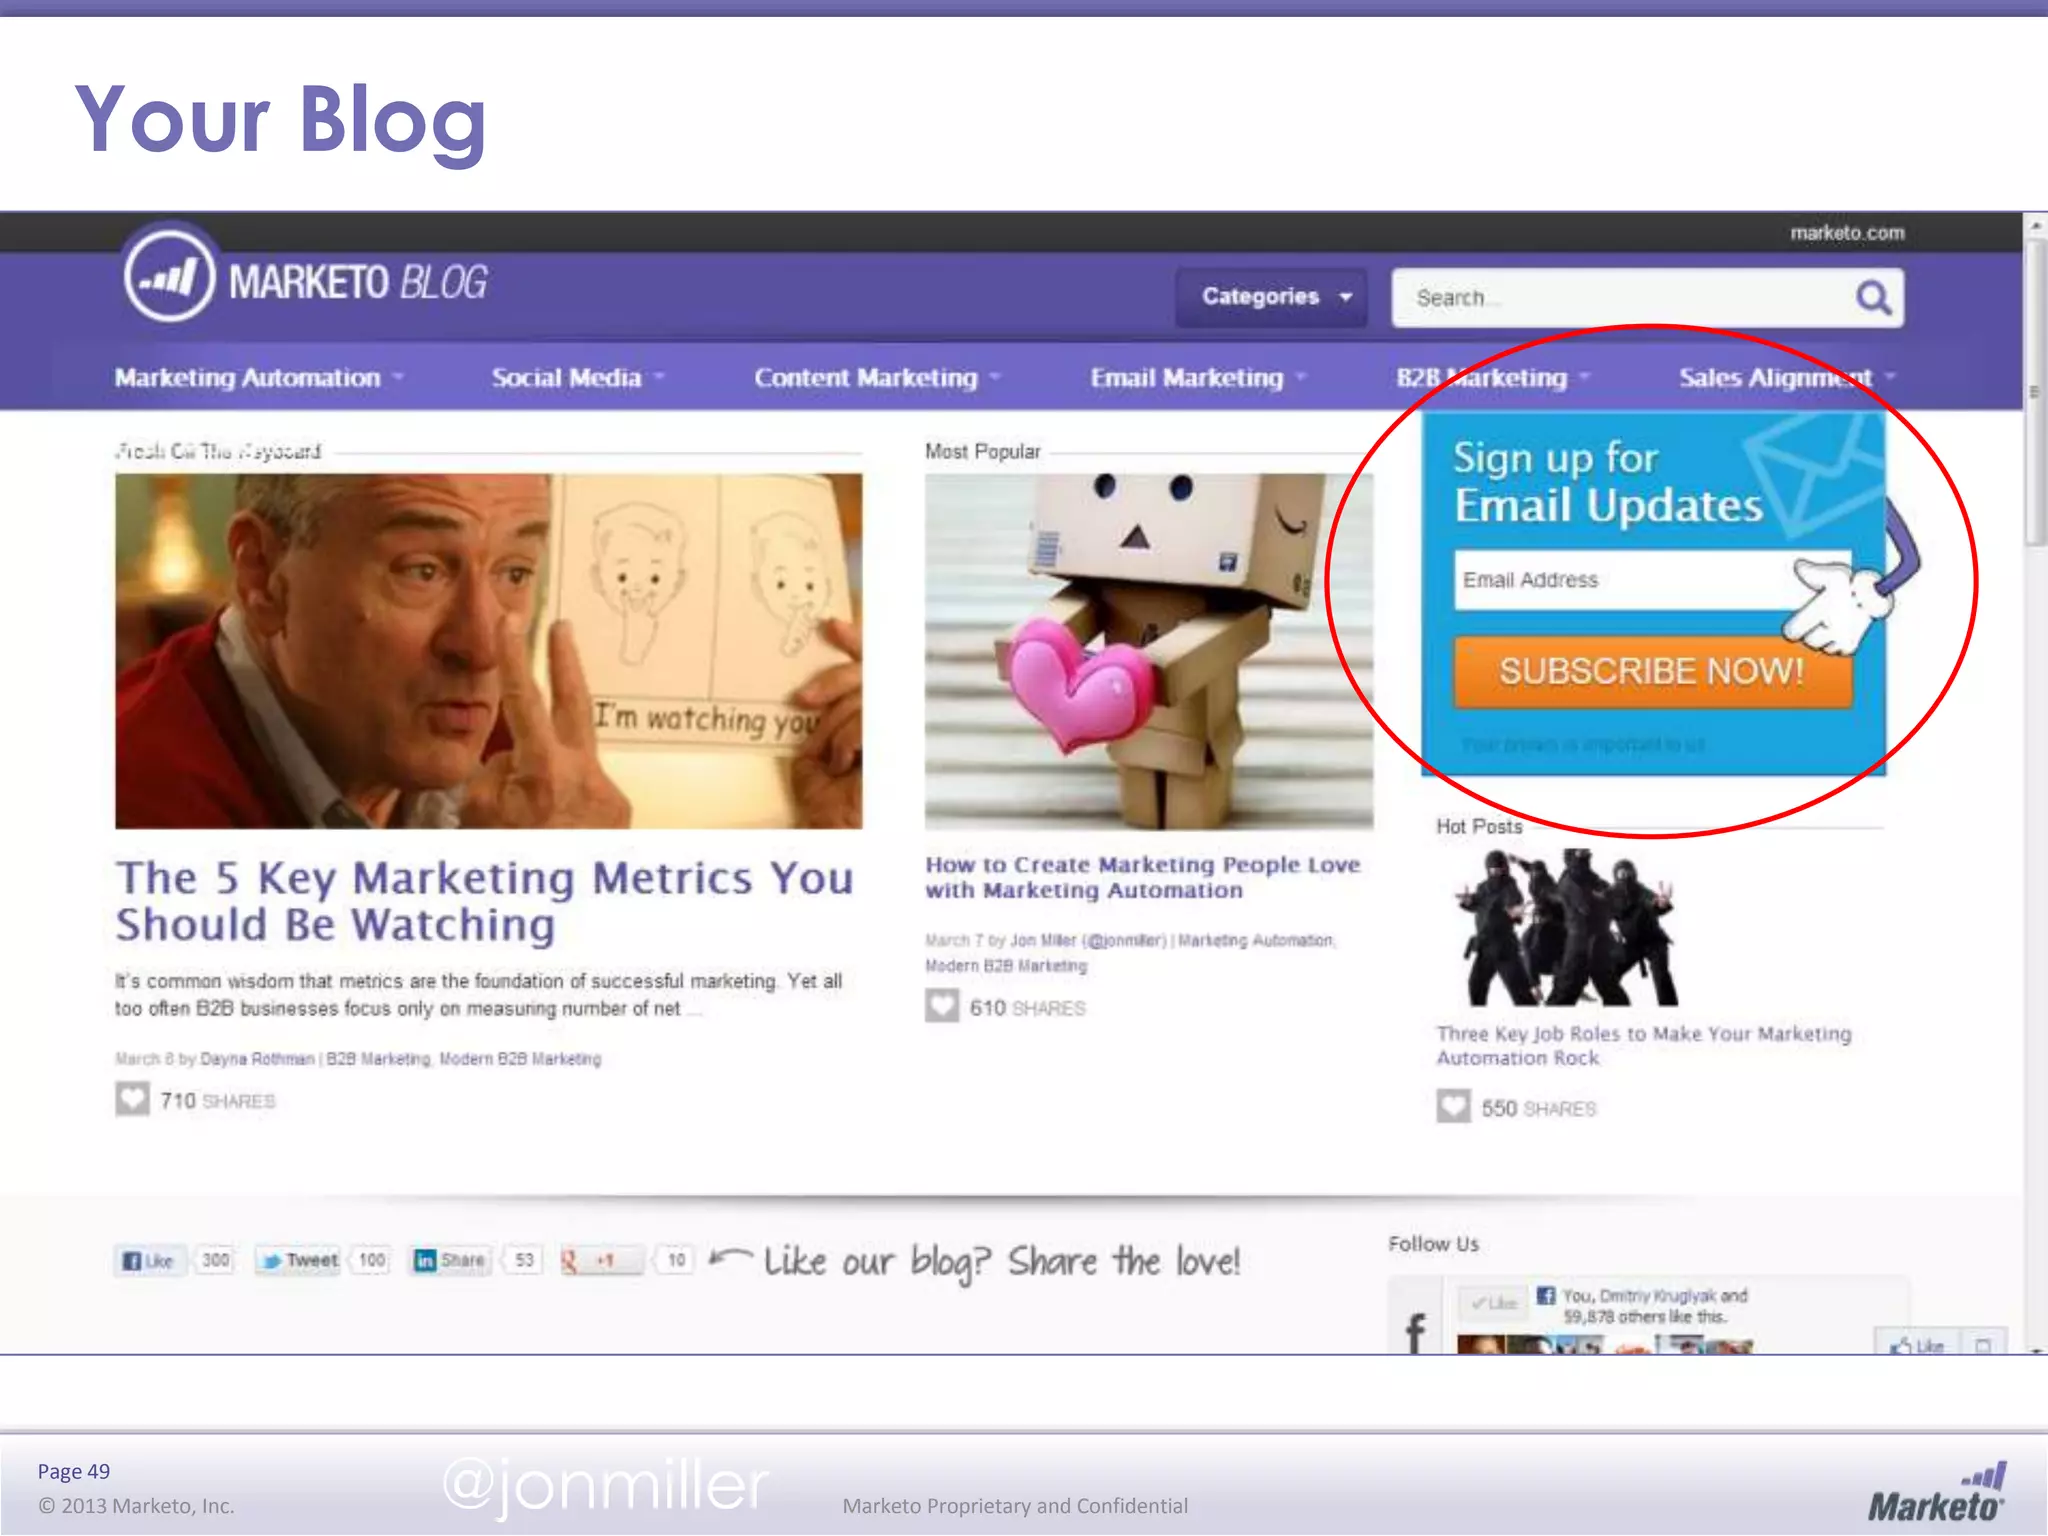The image size is (2048, 1536).
Task: Click the Facebook f icon under Follow Us
Action: tap(1415, 1333)
